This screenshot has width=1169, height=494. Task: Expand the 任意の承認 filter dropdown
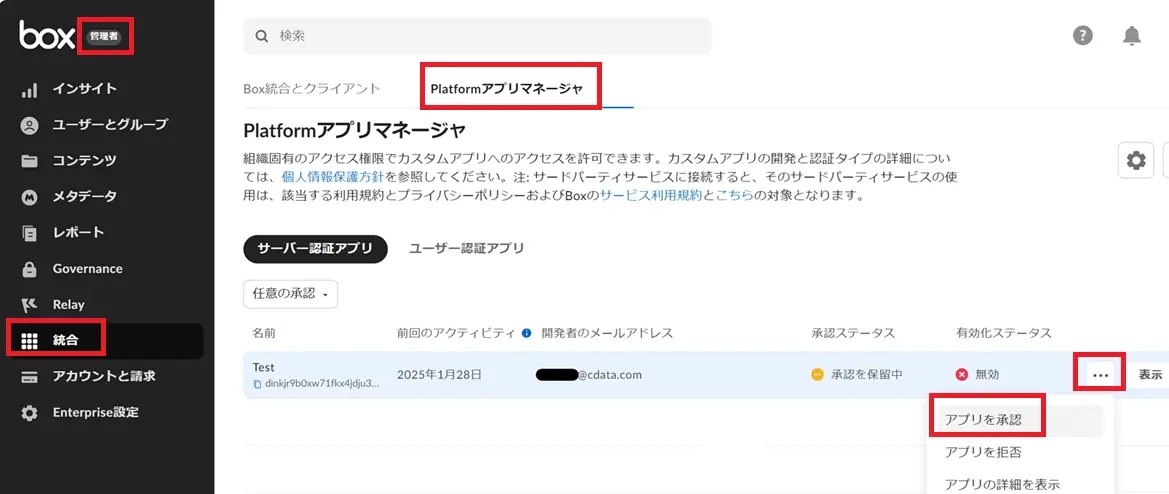[291, 294]
